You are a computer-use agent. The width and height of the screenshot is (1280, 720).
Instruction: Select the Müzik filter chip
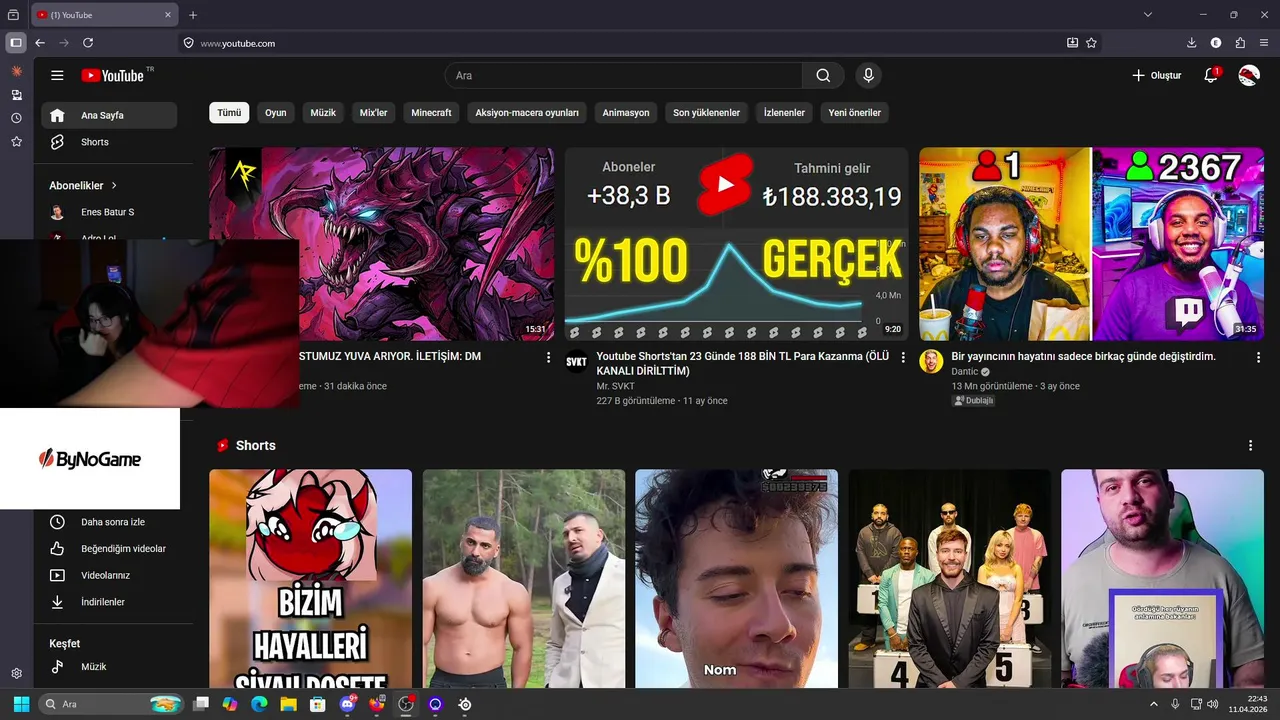pos(323,113)
